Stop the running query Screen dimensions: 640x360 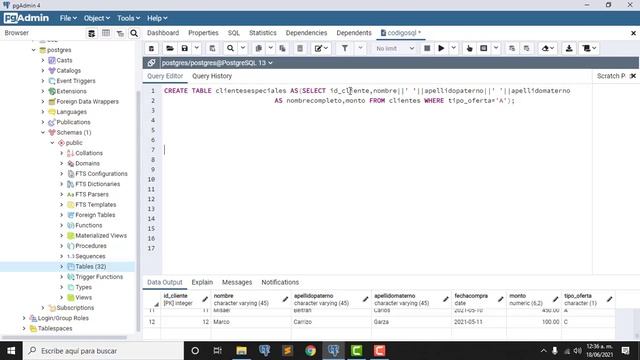[427, 49]
